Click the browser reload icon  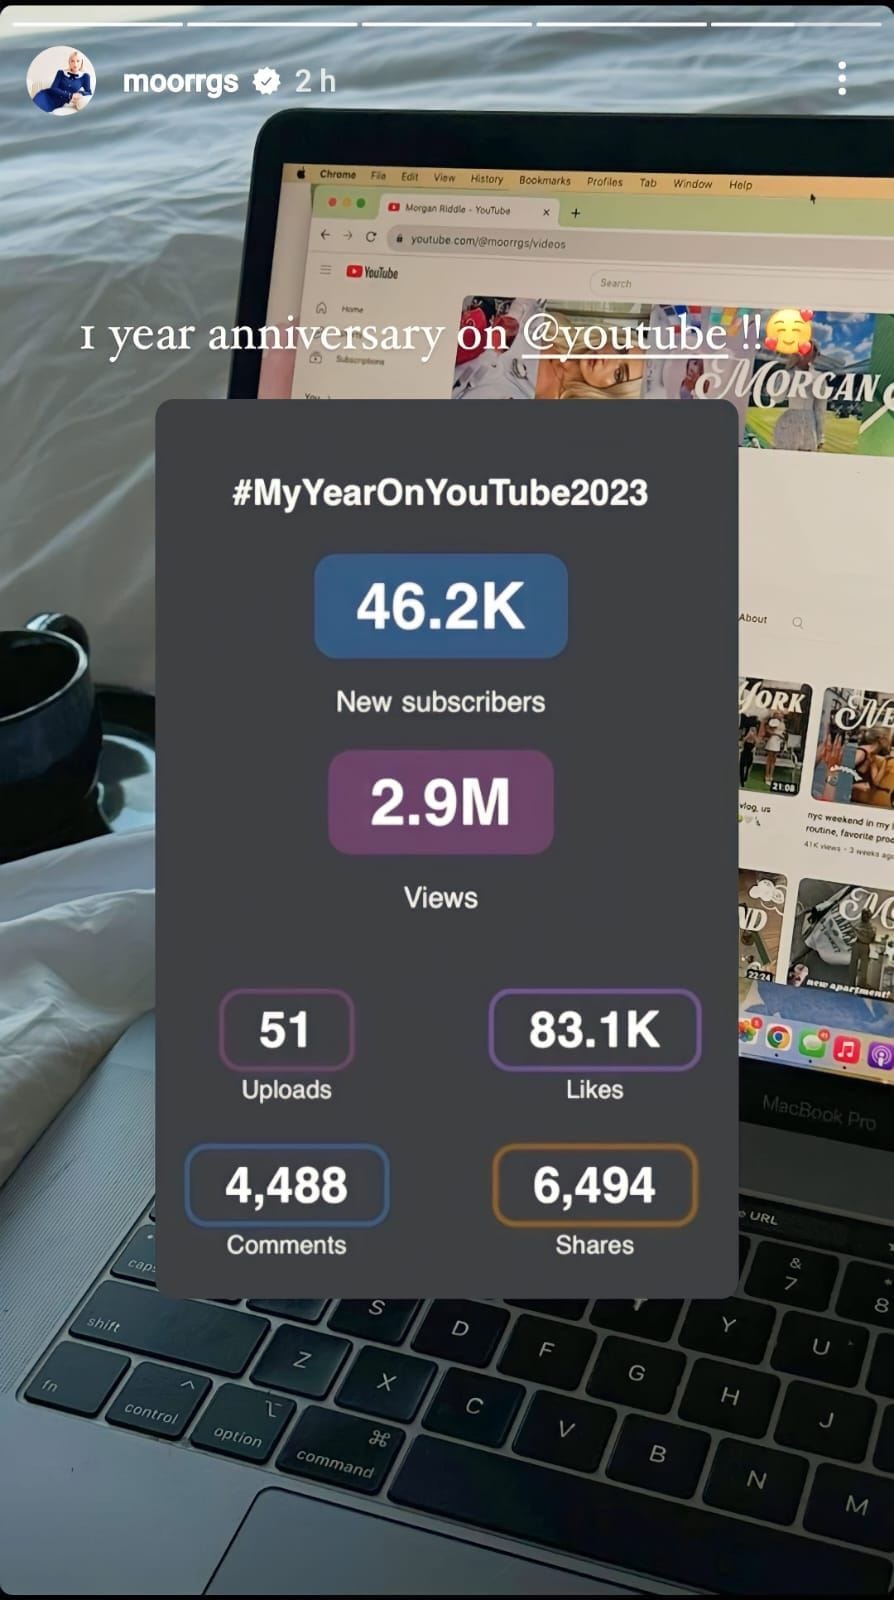371,237
